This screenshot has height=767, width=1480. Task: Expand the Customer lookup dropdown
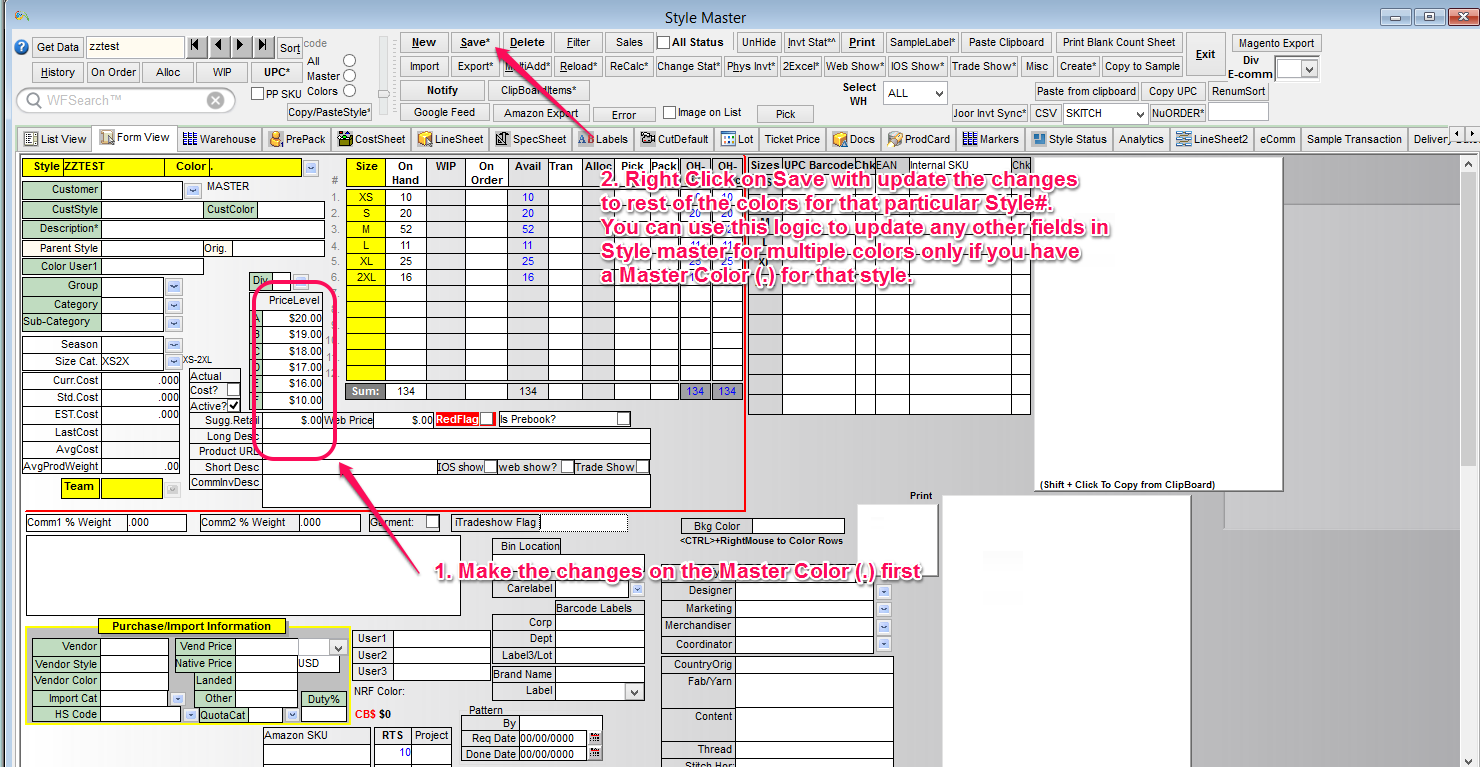coord(195,190)
